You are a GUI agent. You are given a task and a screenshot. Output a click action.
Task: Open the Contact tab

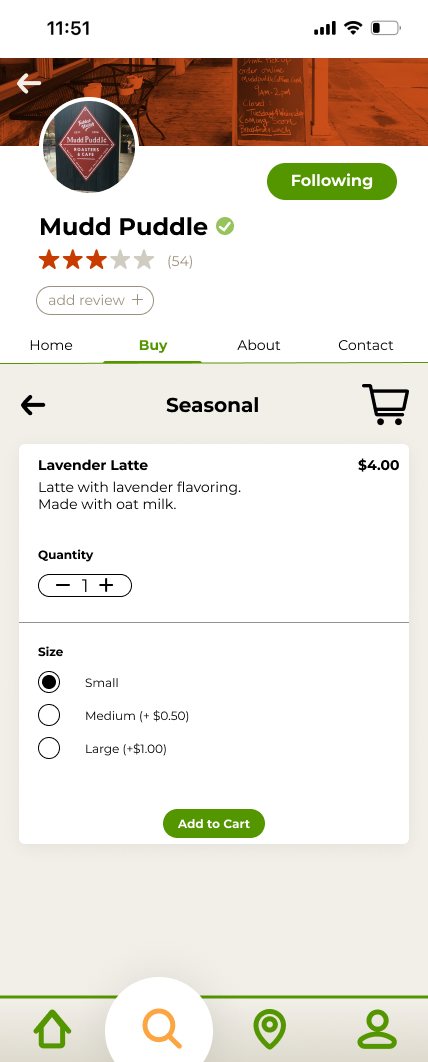click(366, 345)
